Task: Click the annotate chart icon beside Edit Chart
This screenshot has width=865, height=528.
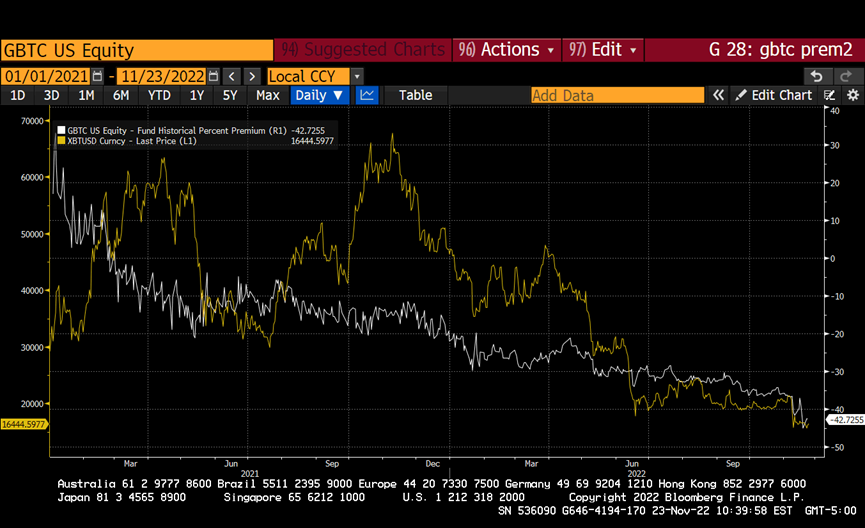Action: 829,95
